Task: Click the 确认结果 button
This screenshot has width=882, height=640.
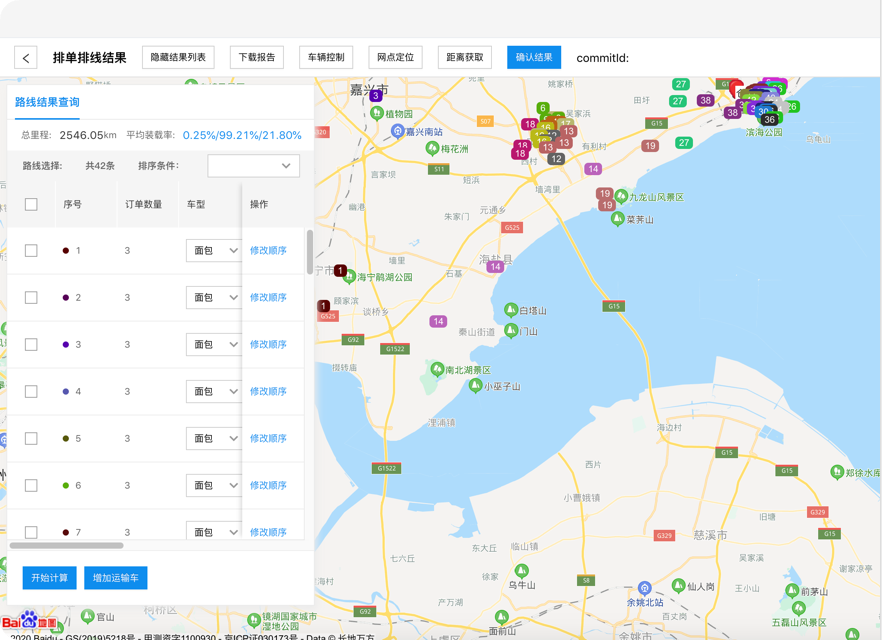Action: (x=533, y=58)
